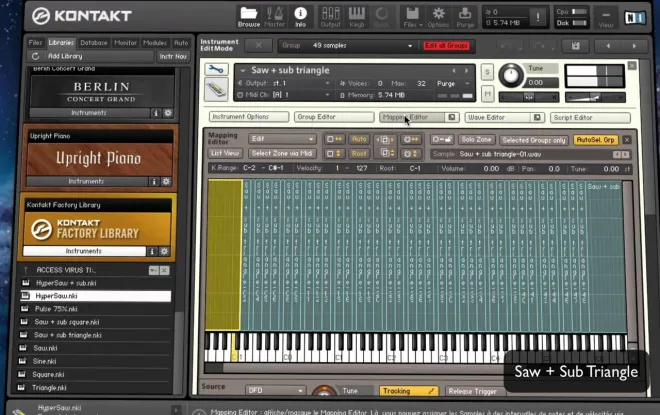Click the instrument thumbnail icon below wrench
The width and height of the screenshot is (660, 415).
pos(216,90)
